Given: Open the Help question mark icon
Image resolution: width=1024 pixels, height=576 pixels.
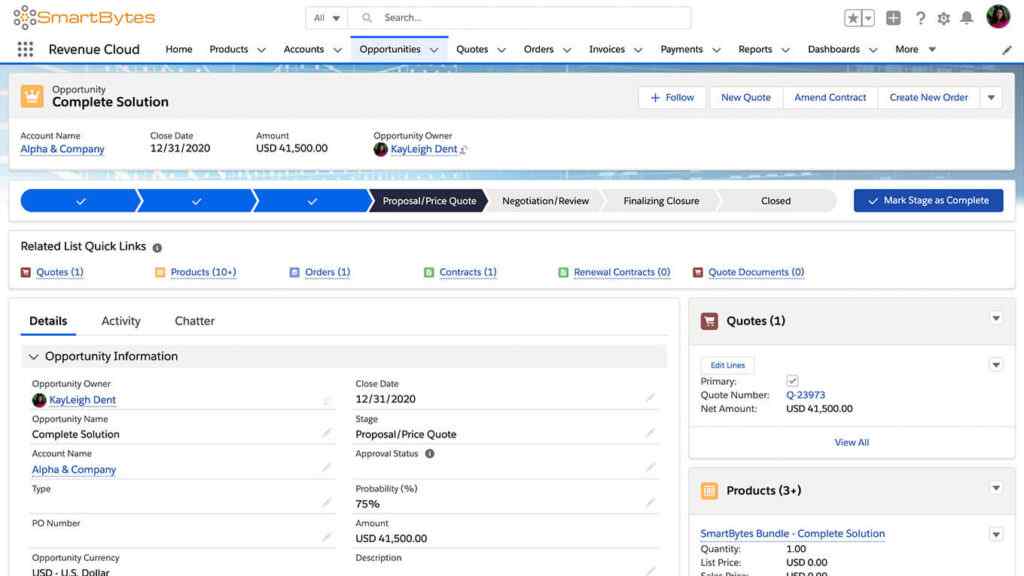Looking at the screenshot, I should pos(920,18).
